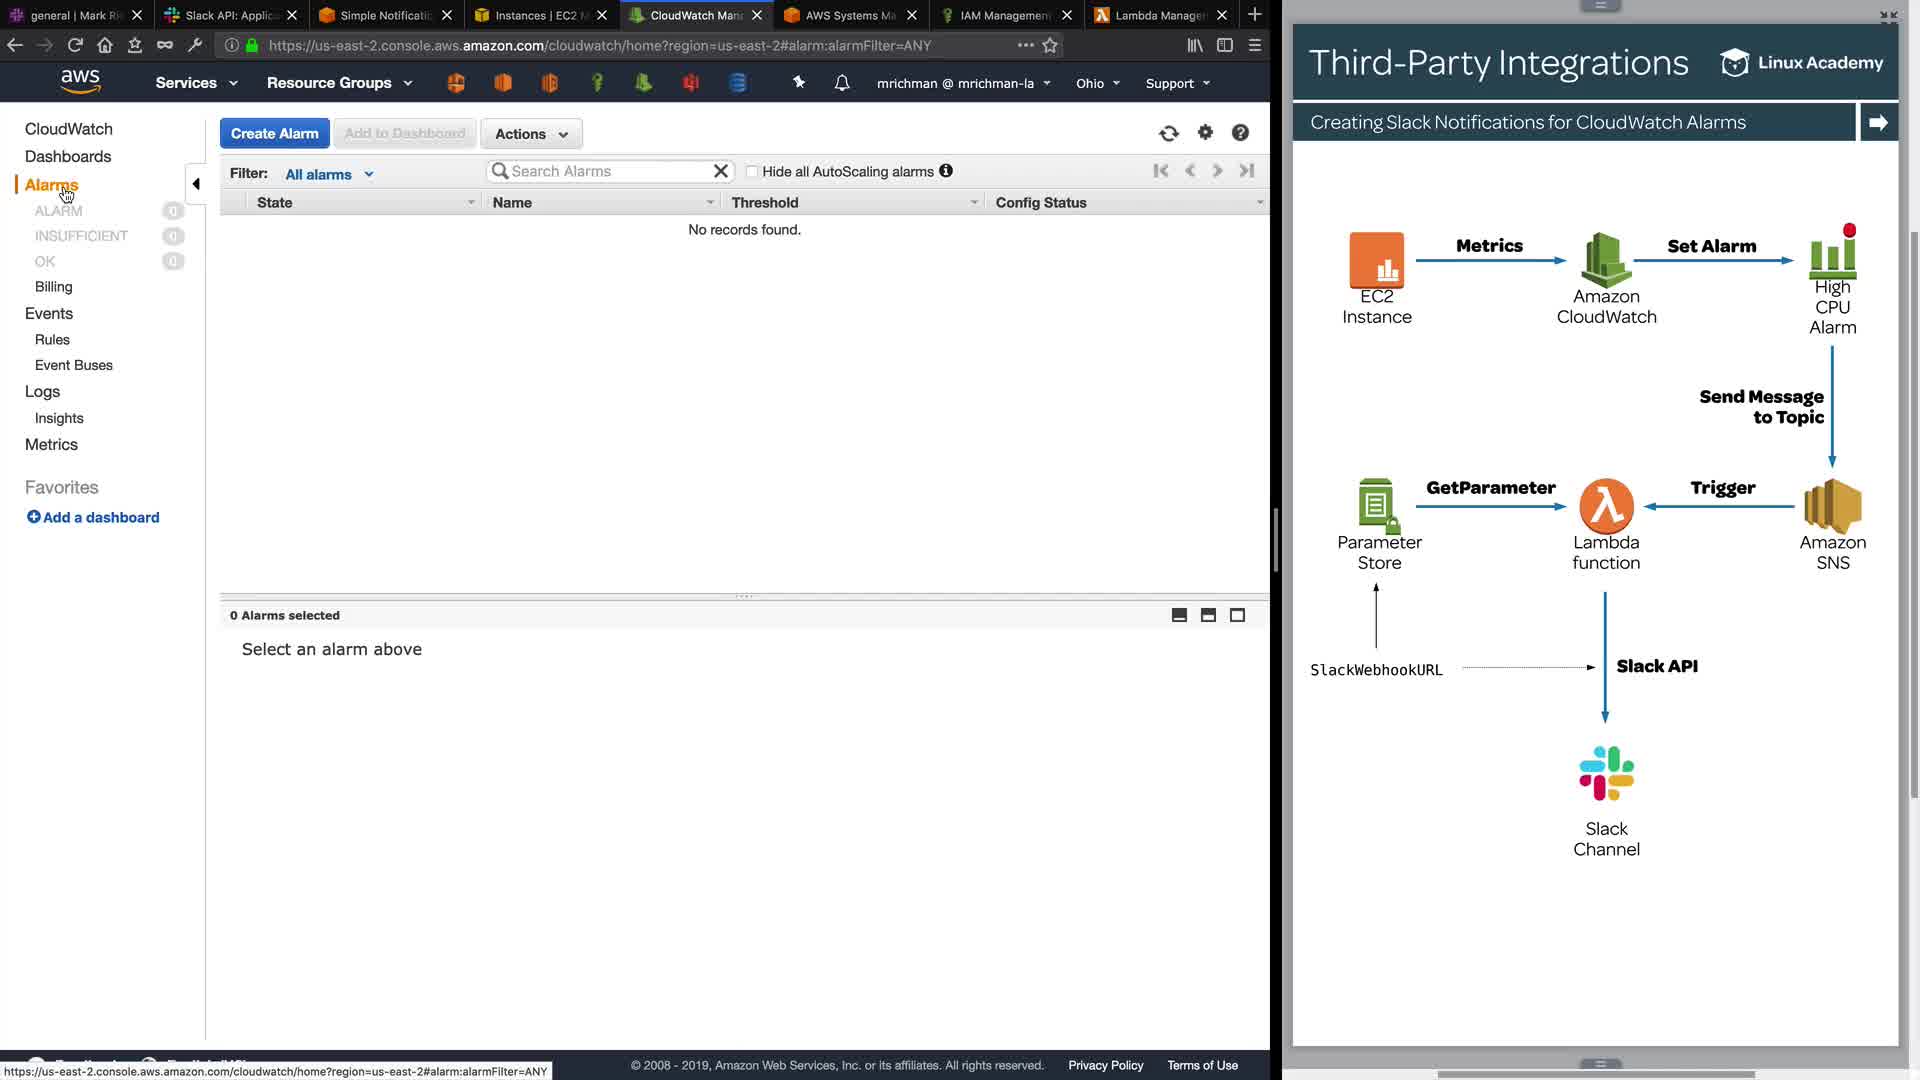This screenshot has height=1080, width=1920.
Task: Click the next slide arrow in the presentation
Action: pyautogui.click(x=1878, y=122)
